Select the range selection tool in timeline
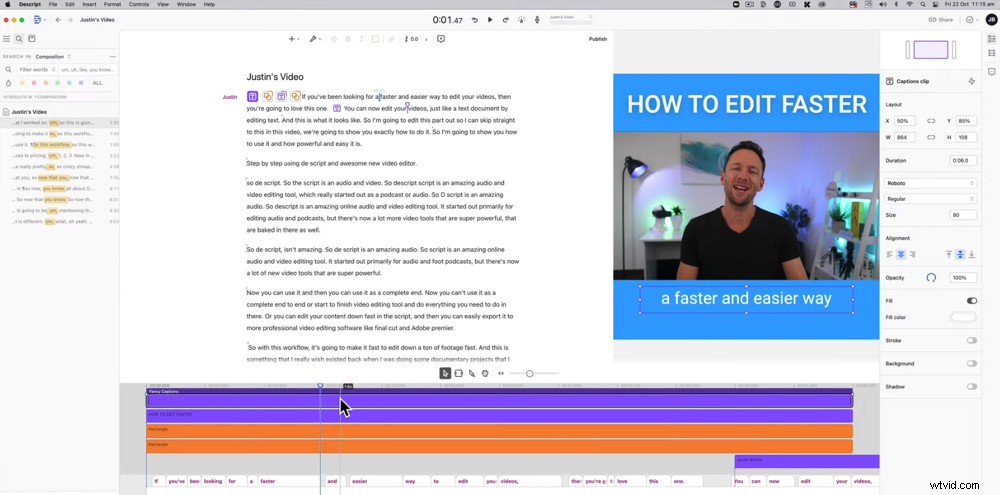Screen dimensions: 1000x495 [x=459, y=373]
